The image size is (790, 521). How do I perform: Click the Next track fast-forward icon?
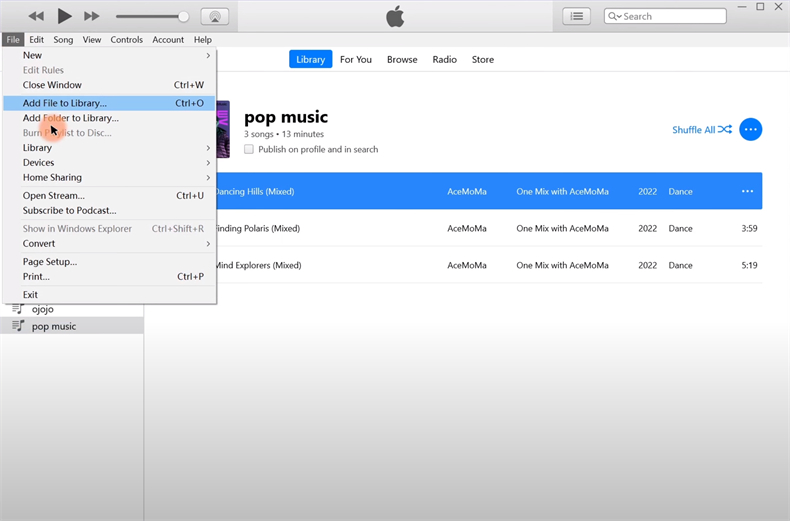tap(91, 16)
